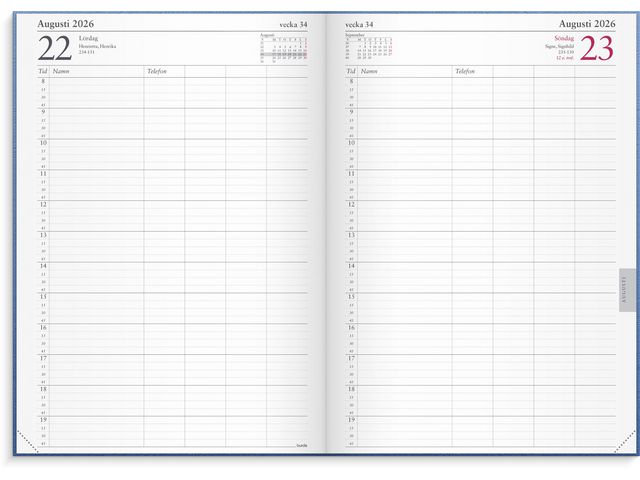This screenshot has height=480, width=640.
Task: Click the large date number 22
Action: click(x=55, y=48)
